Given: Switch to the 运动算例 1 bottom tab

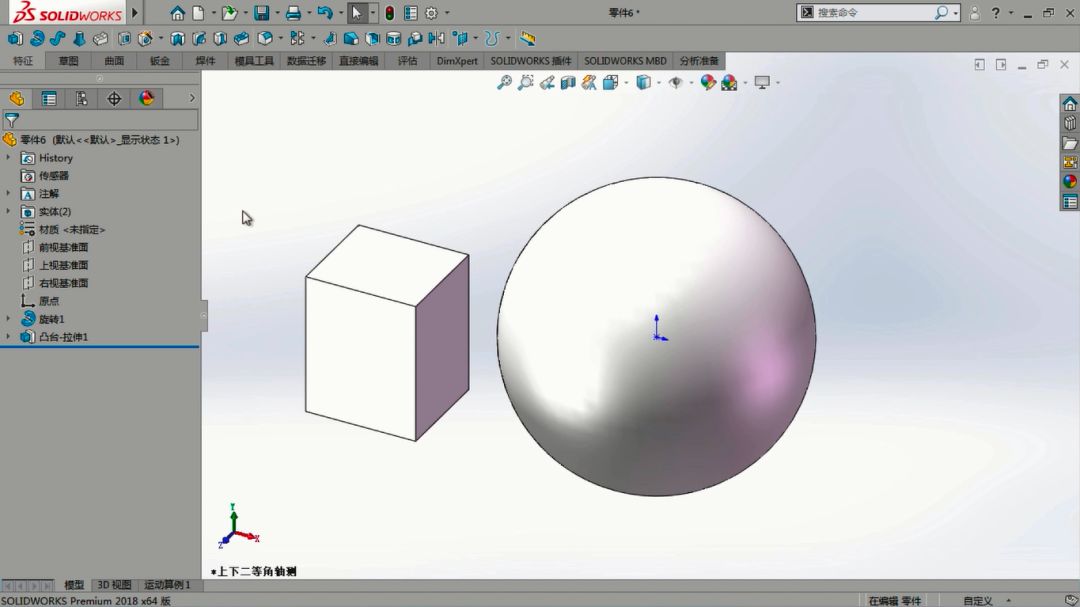Looking at the screenshot, I should [167, 585].
